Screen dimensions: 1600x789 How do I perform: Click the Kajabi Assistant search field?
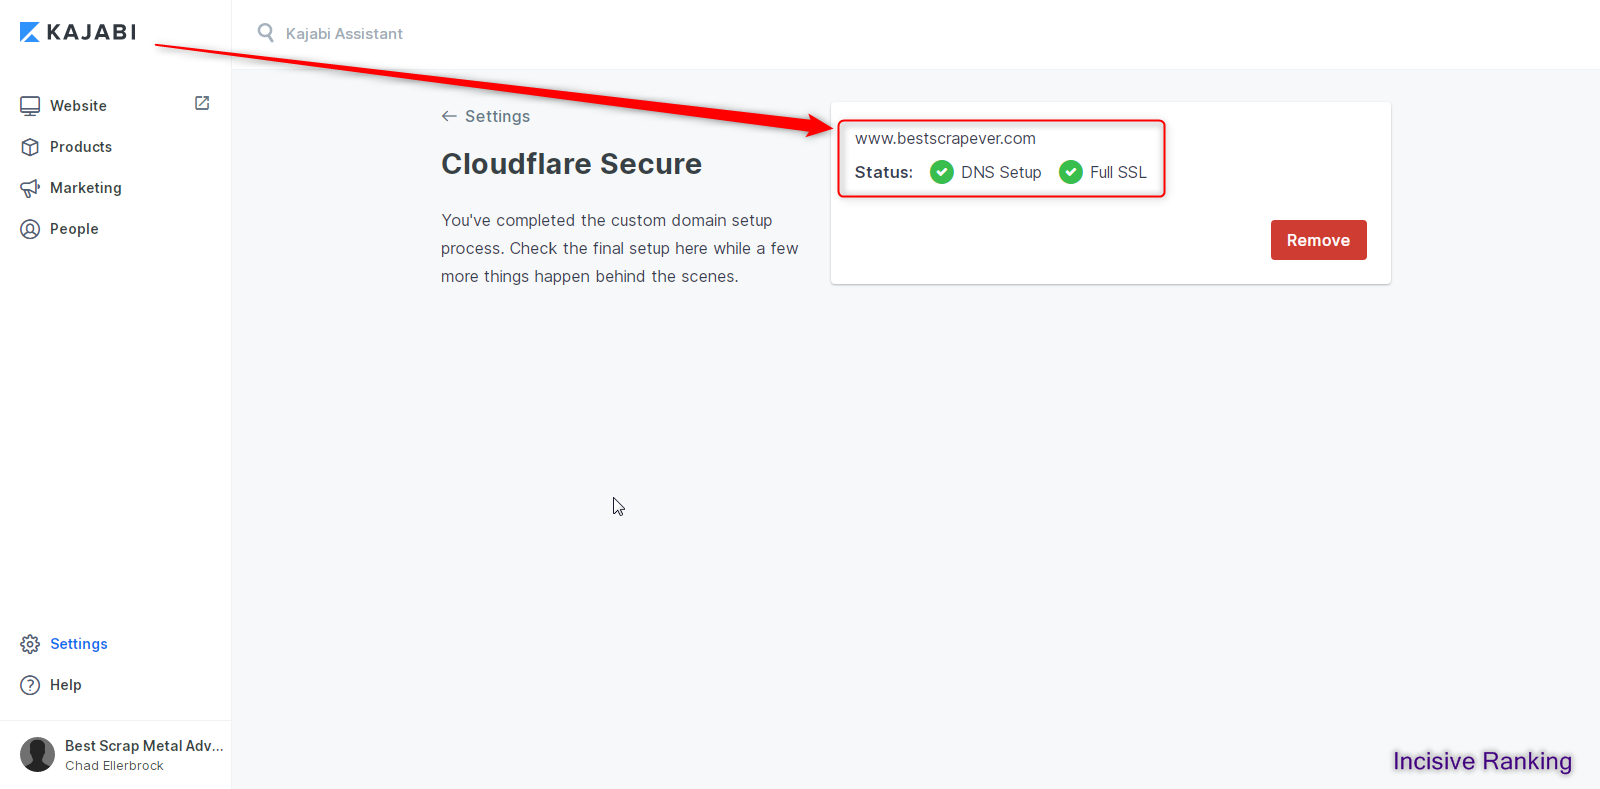pos(344,33)
